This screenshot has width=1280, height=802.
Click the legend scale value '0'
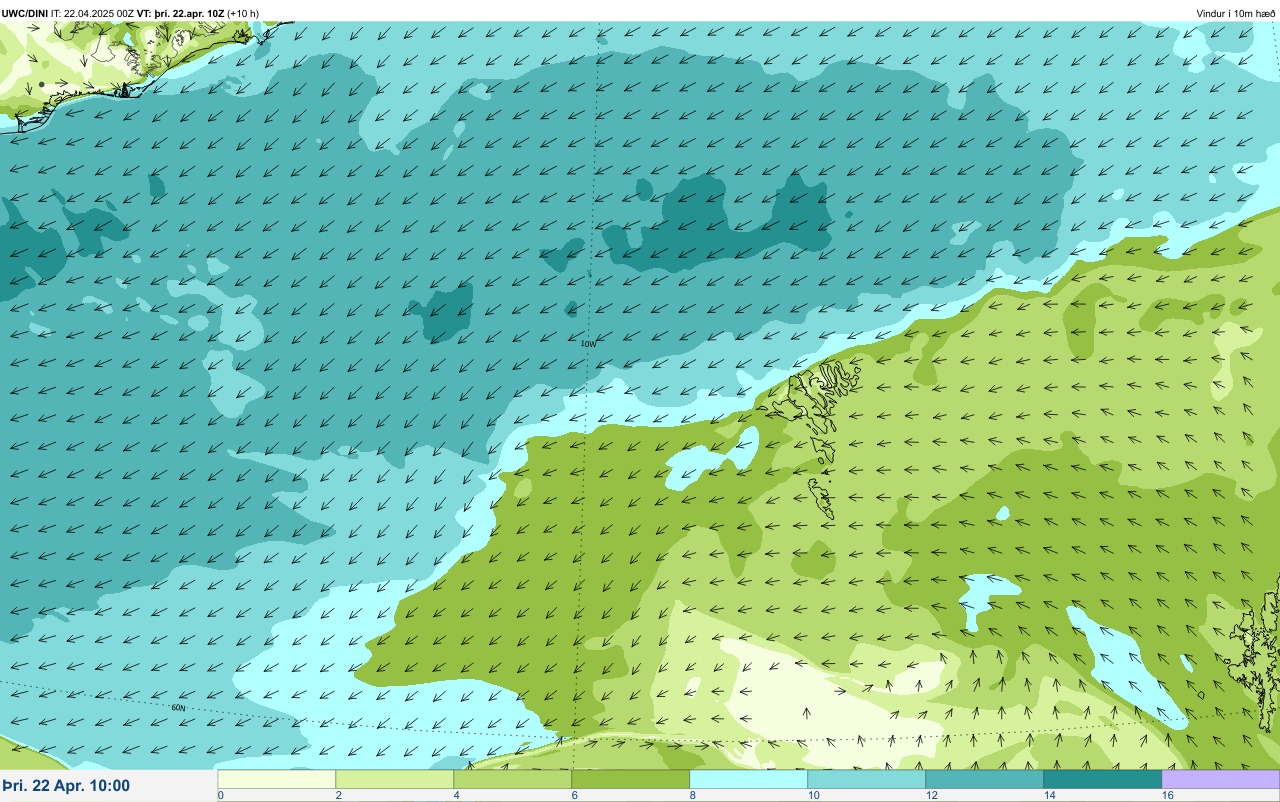pyautogui.click(x=221, y=795)
